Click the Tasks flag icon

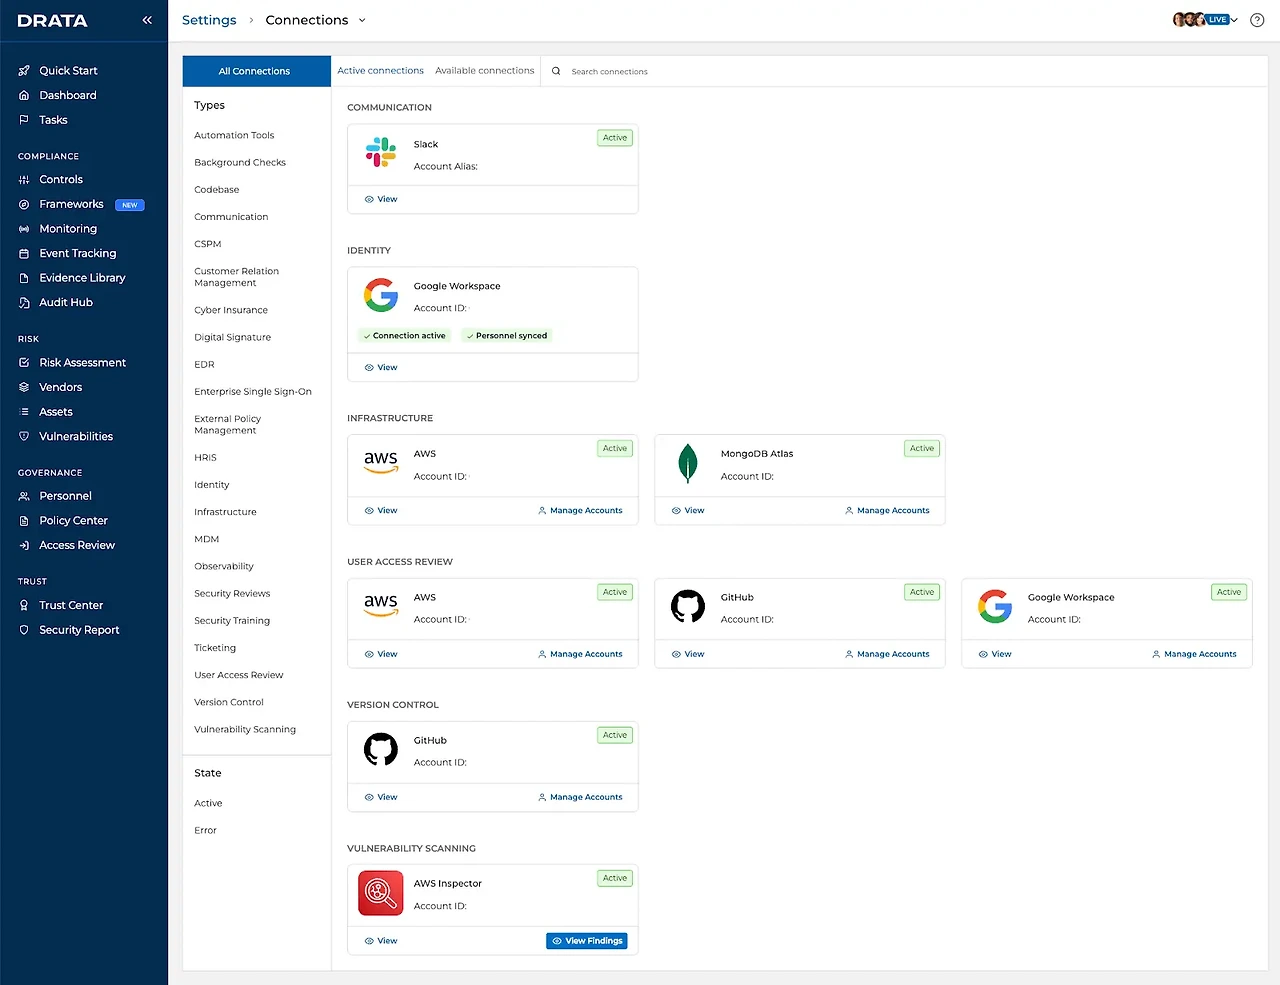24,120
